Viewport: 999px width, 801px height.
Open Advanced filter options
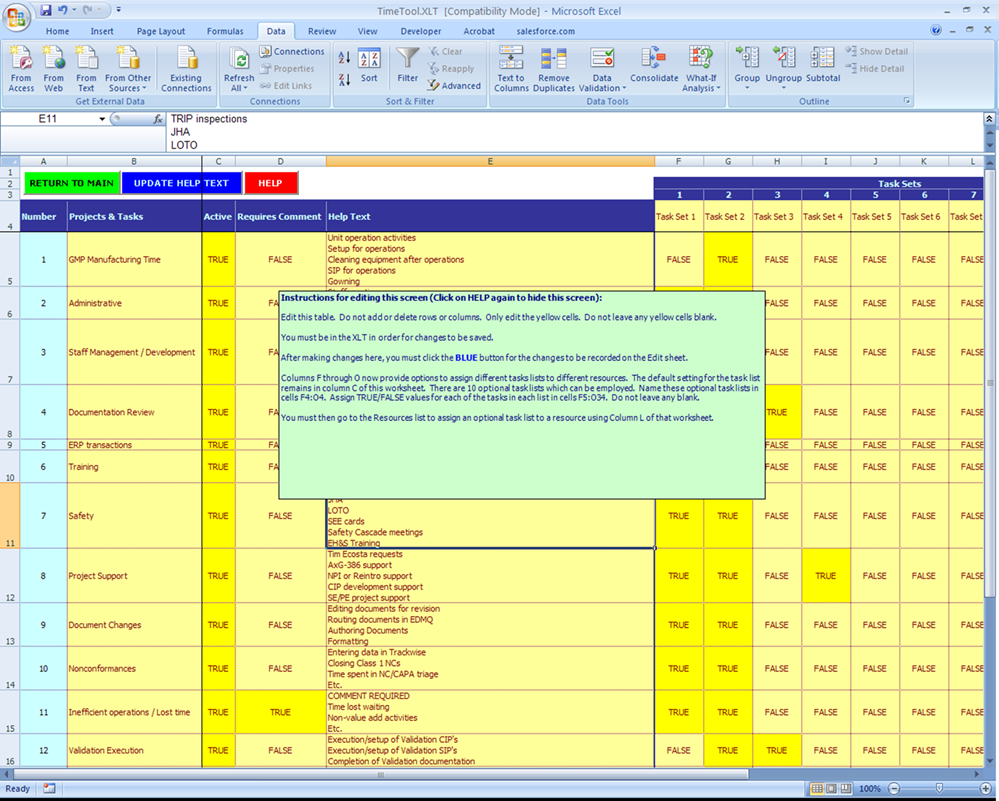click(454, 86)
